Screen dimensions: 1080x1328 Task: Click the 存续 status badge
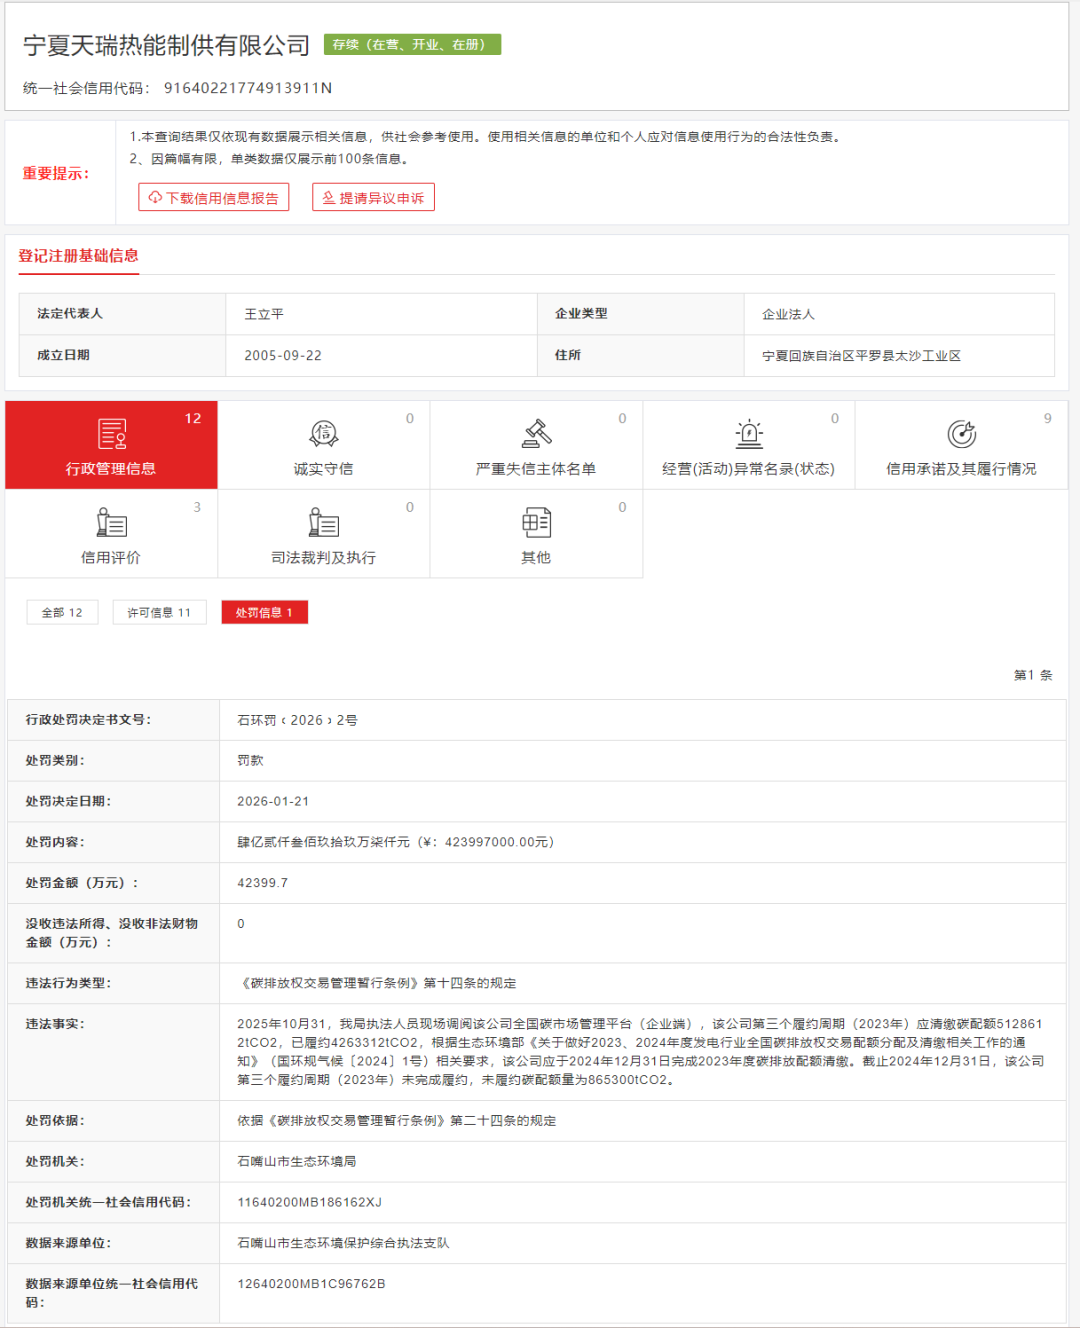(412, 45)
